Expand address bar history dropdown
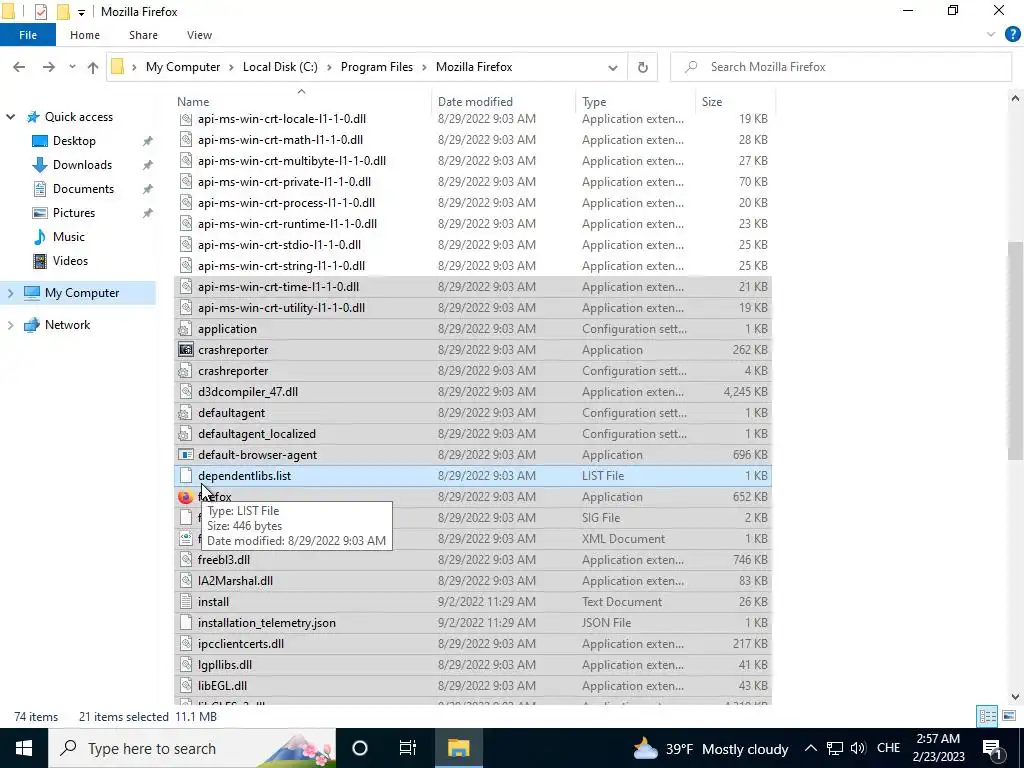The height and width of the screenshot is (768, 1024). (x=613, y=67)
